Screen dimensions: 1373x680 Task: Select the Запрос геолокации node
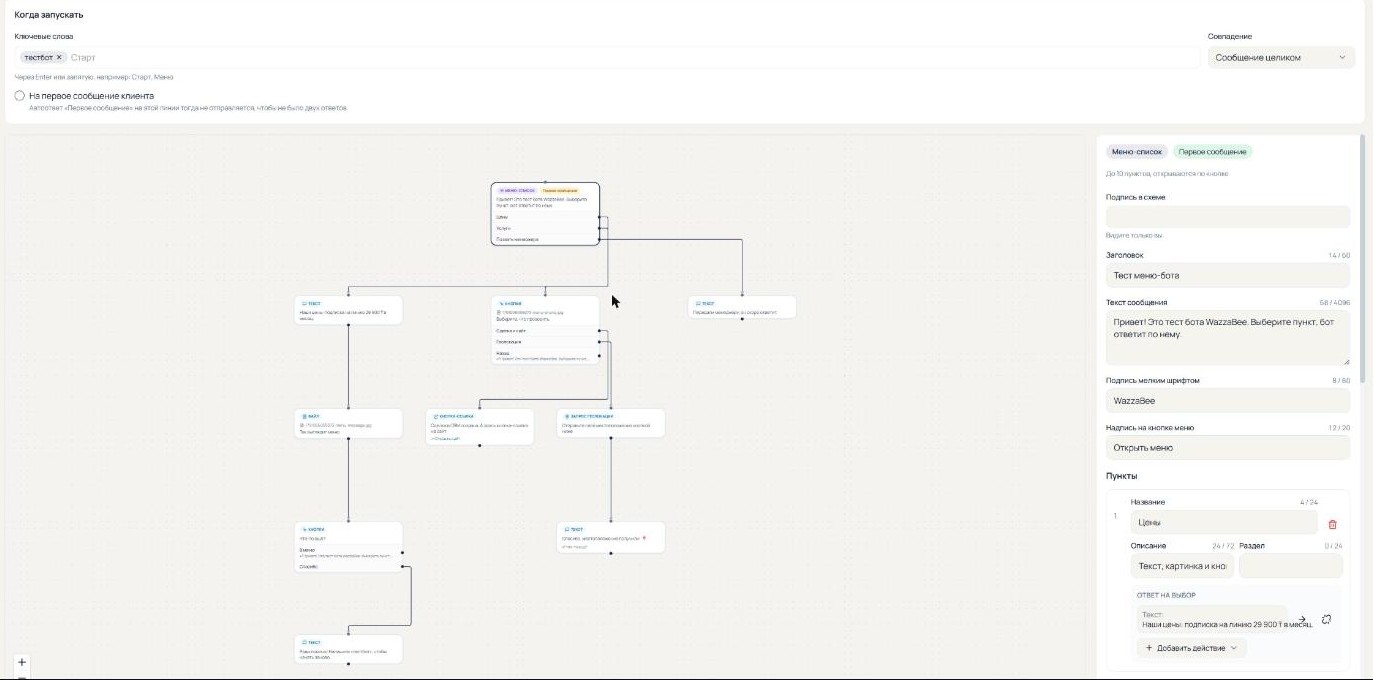(x=611, y=423)
